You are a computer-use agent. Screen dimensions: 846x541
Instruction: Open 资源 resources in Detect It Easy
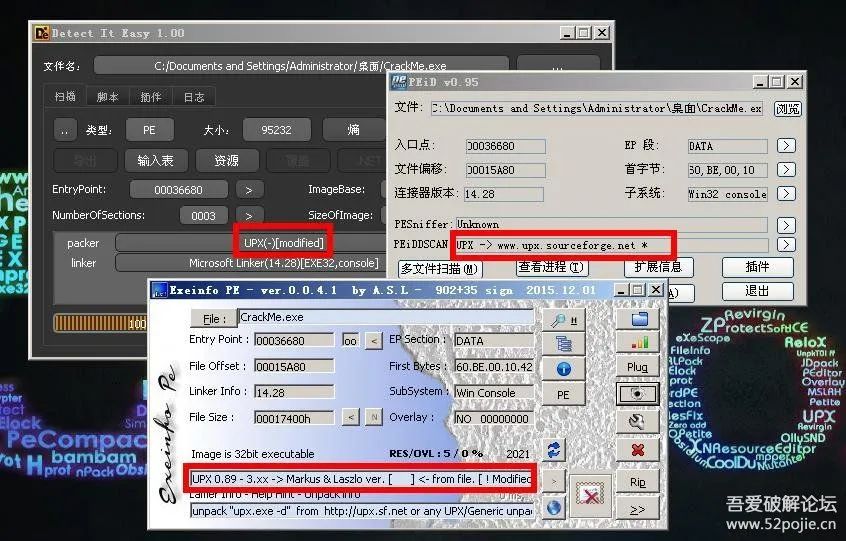pos(226,161)
